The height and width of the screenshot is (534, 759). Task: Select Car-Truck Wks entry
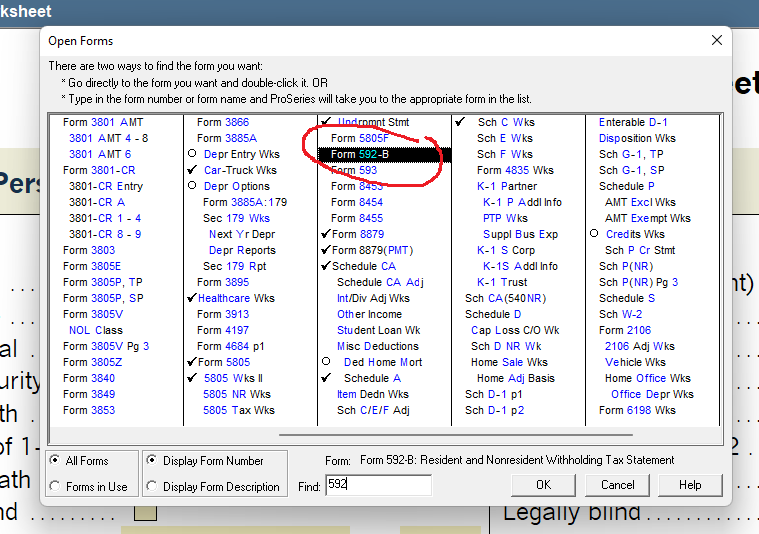point(240,170)
